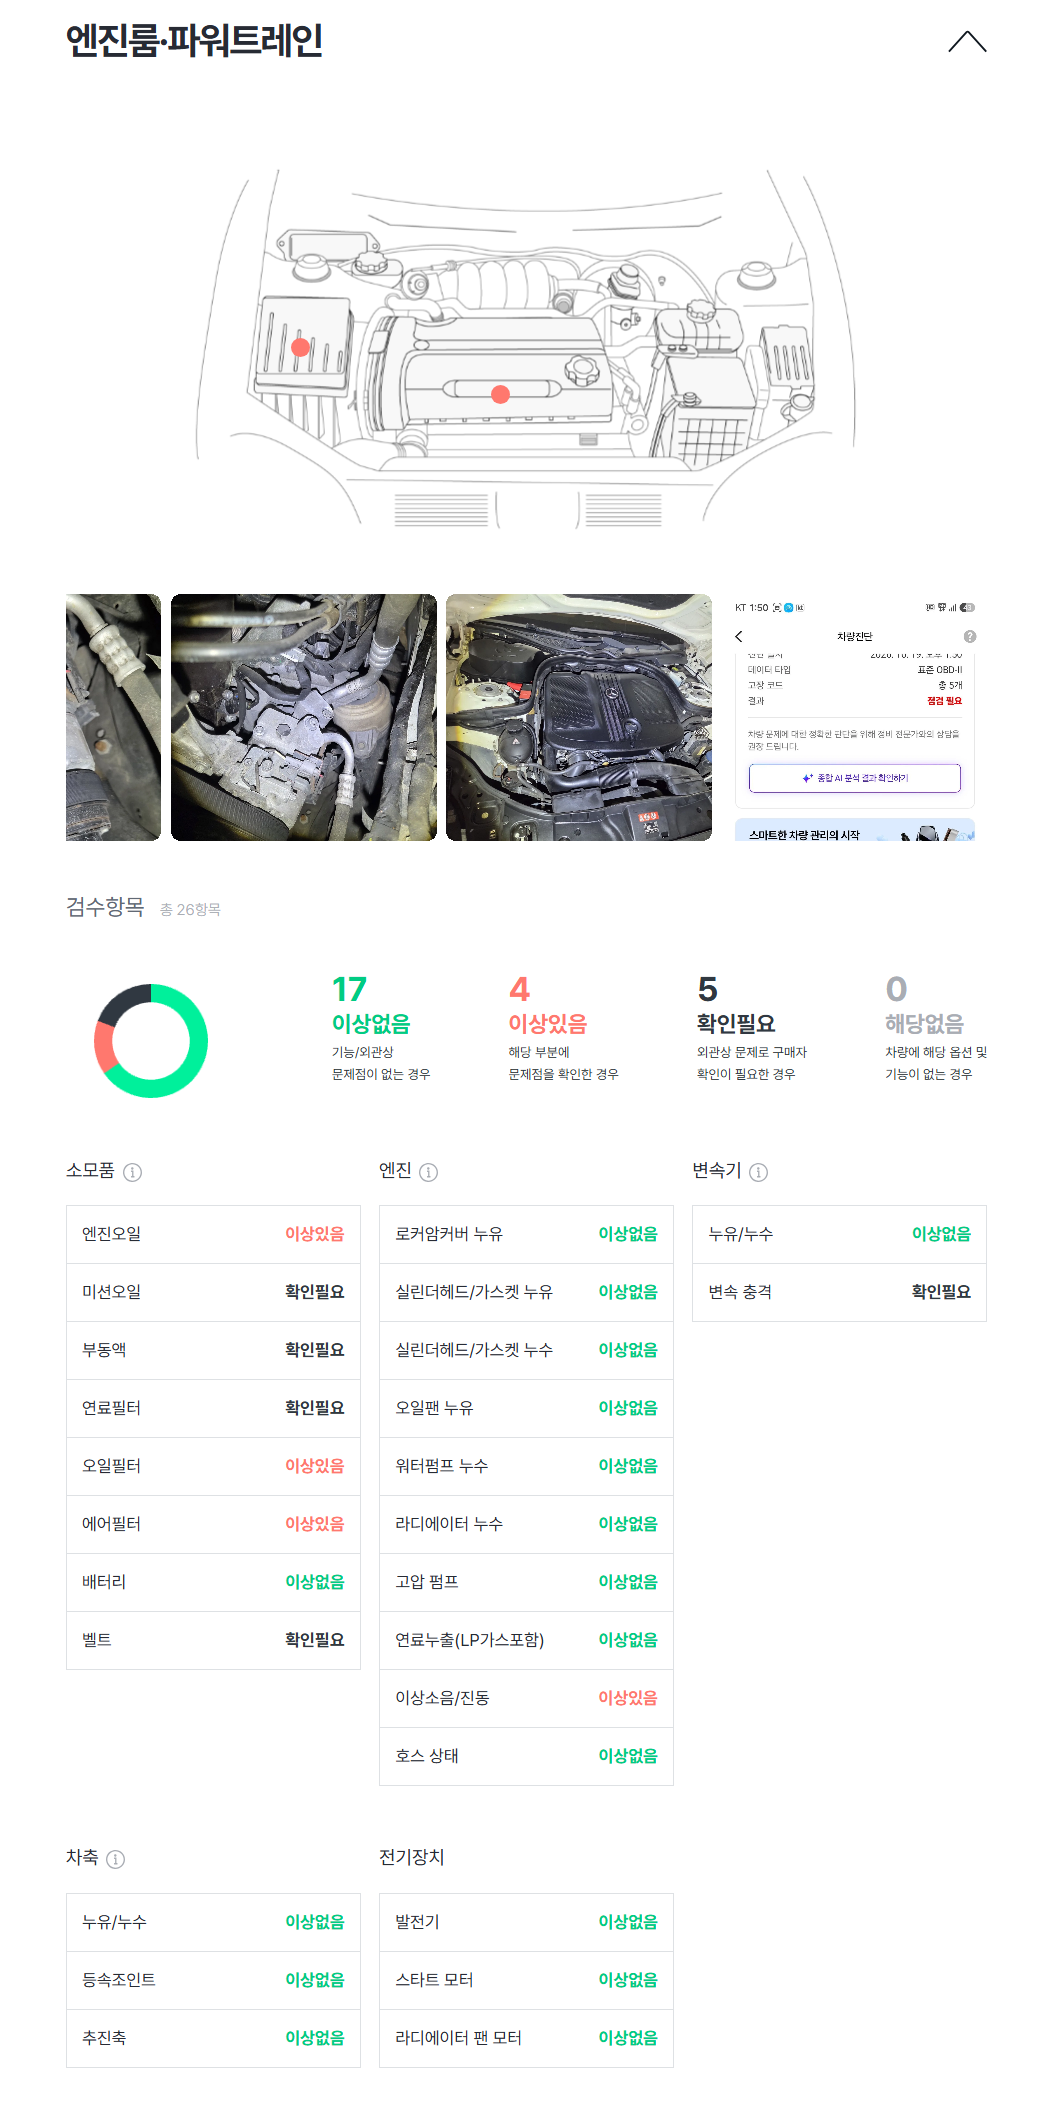Click the 변속기 누유/누수 row
Image resolution: width=1044 pixels, height=2127 pixels.
point(839,1234)
